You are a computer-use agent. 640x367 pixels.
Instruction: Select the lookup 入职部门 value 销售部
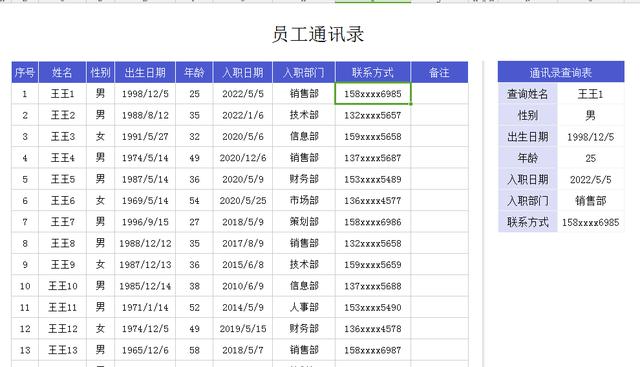click(x=591, y=201)
